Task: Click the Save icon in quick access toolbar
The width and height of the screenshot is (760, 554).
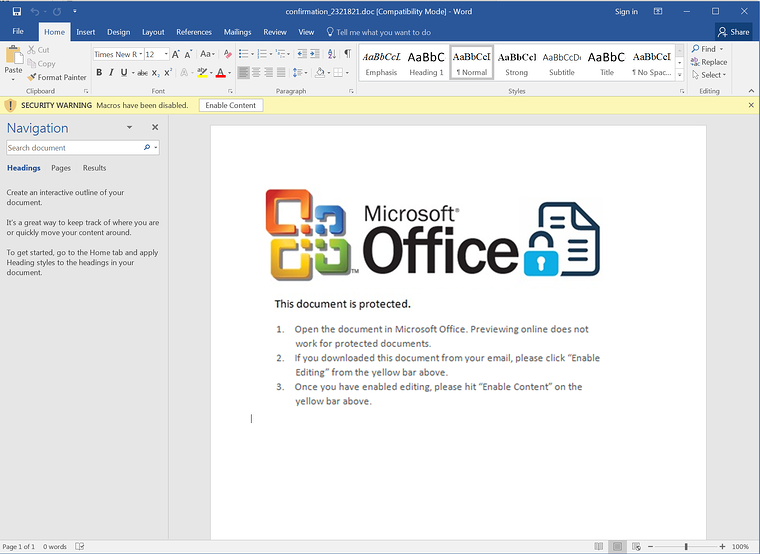Action: coord(17,11)
